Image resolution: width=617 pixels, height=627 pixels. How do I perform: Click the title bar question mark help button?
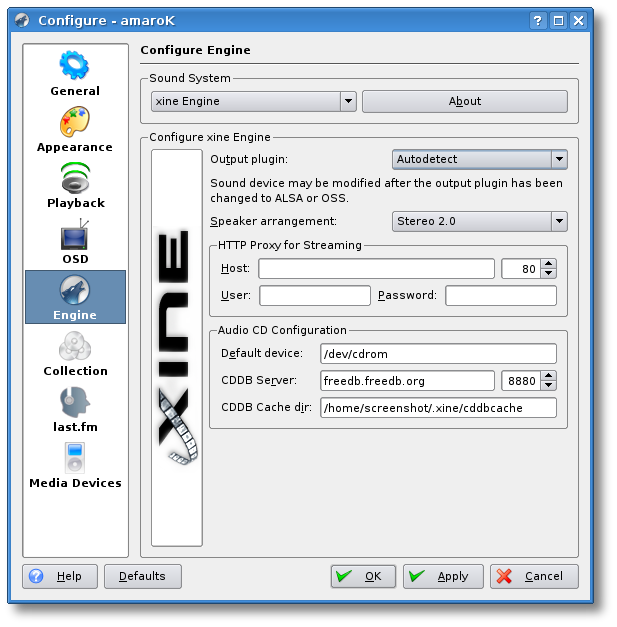click(x=540, y=20)
